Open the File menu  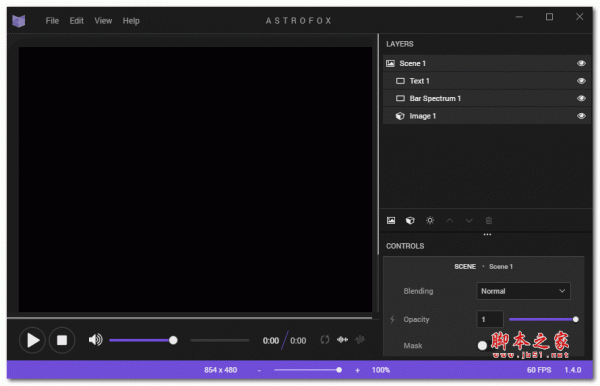click(52, 21)
